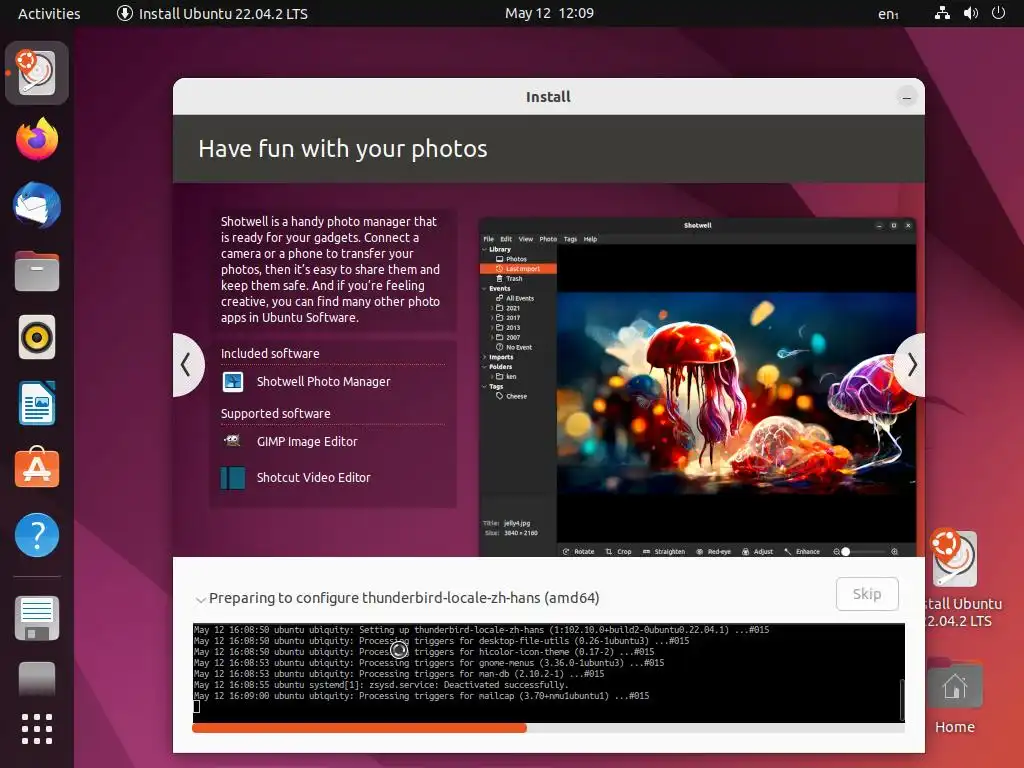Viewport: 1024px width, 768px height.
Task: Go to the next slide arrow
Action: pos(911,364)
